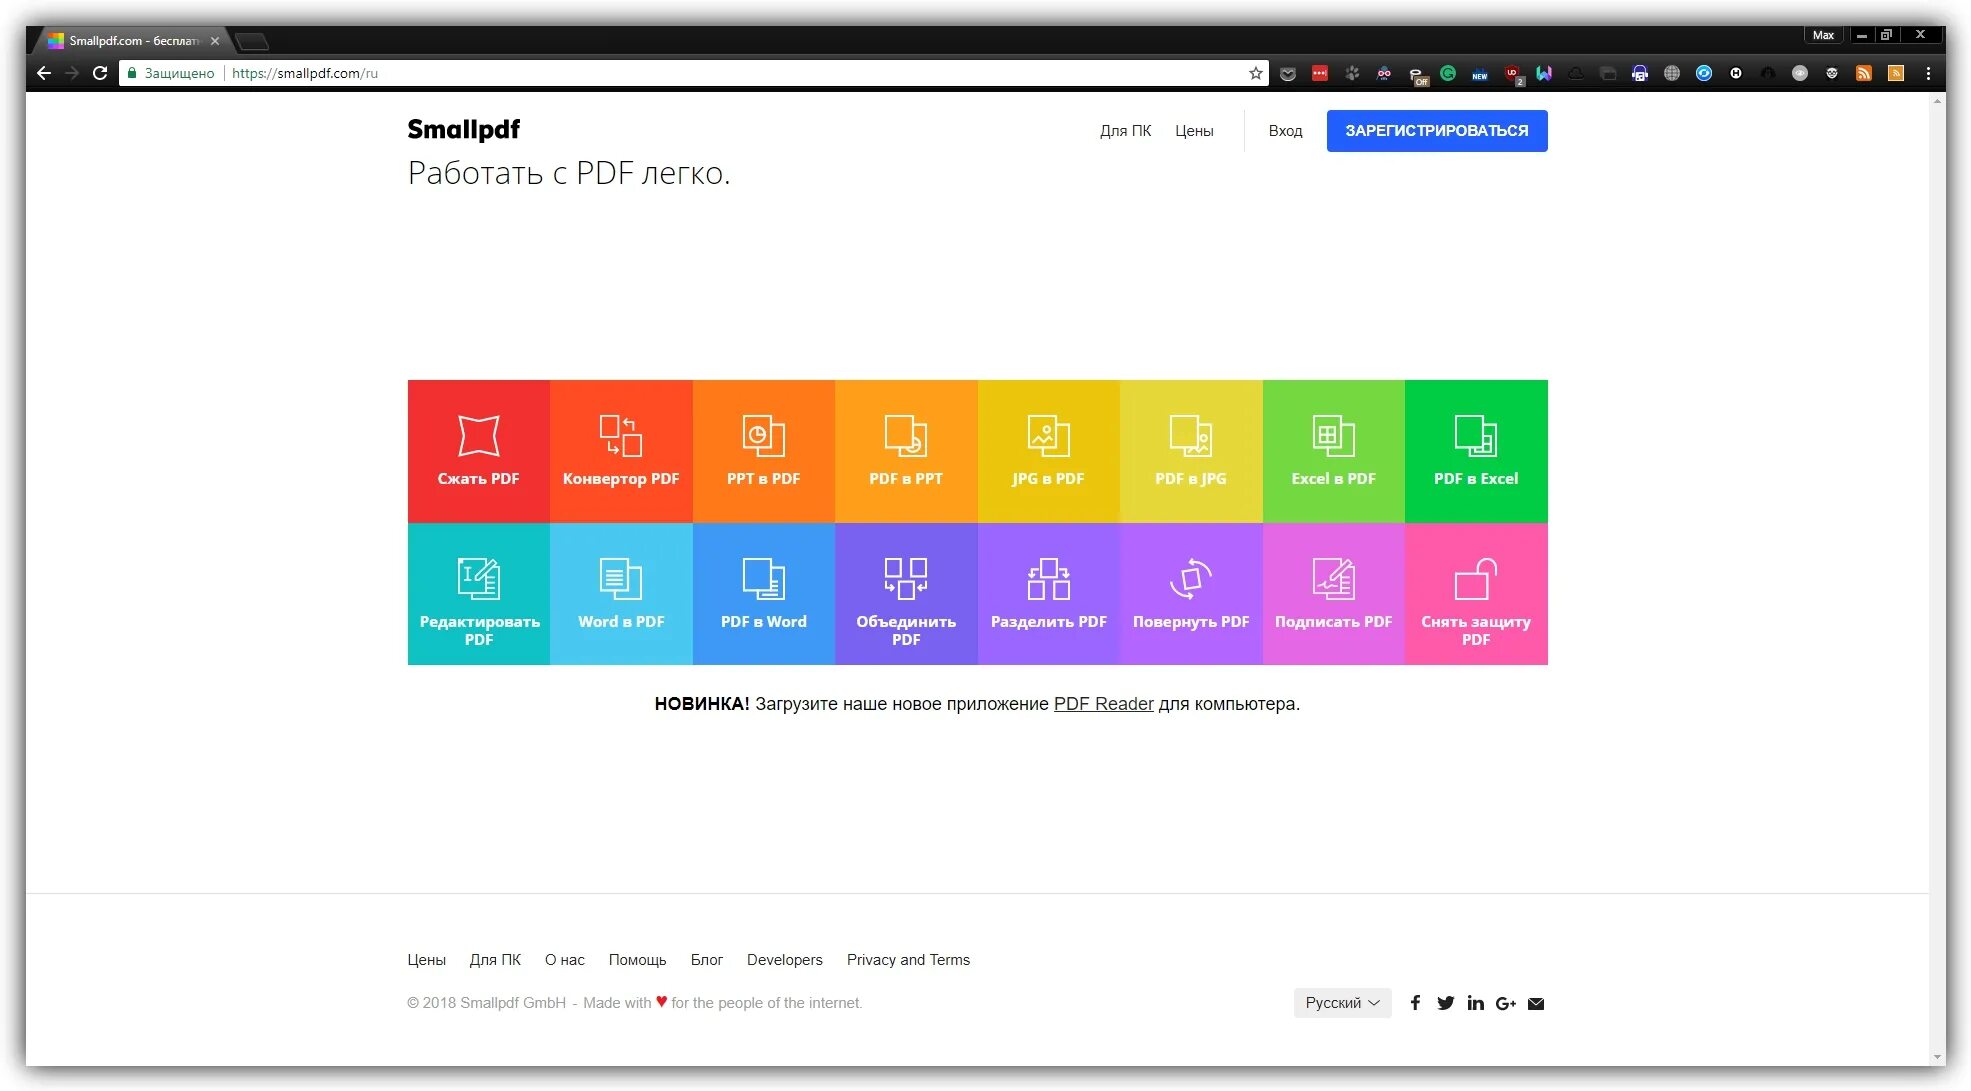1971x1091 pixels.
Task: Select the PDF в PPT converter
Action: [906, 451]
